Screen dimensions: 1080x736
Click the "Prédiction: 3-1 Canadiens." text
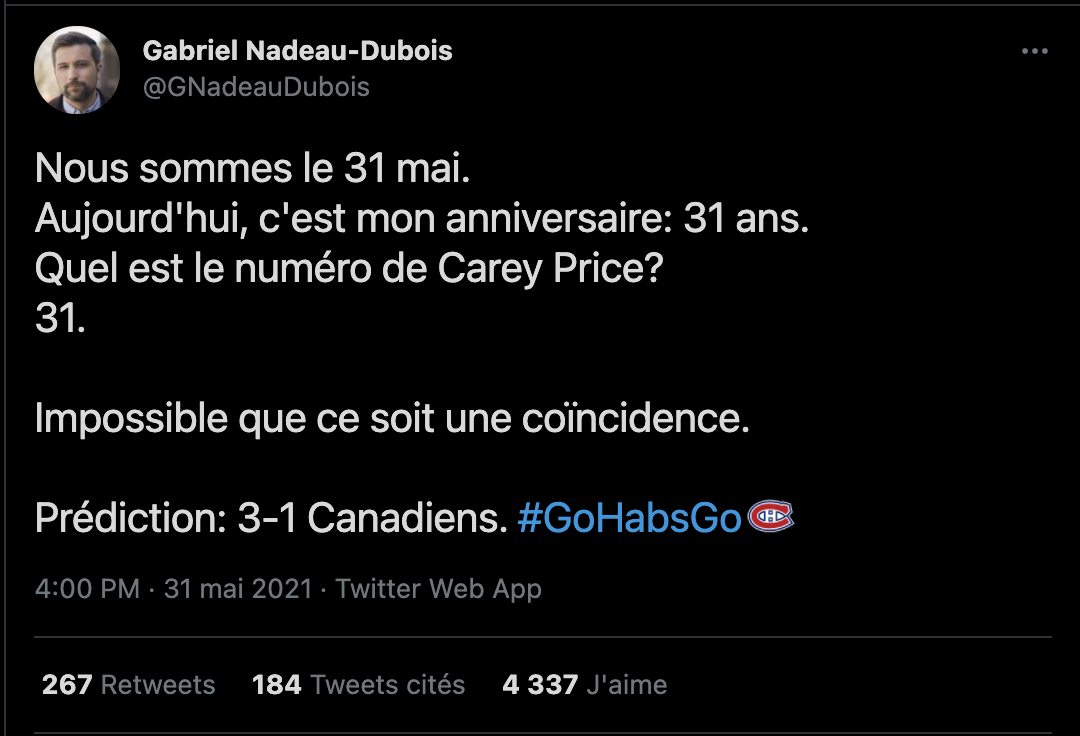270,518
